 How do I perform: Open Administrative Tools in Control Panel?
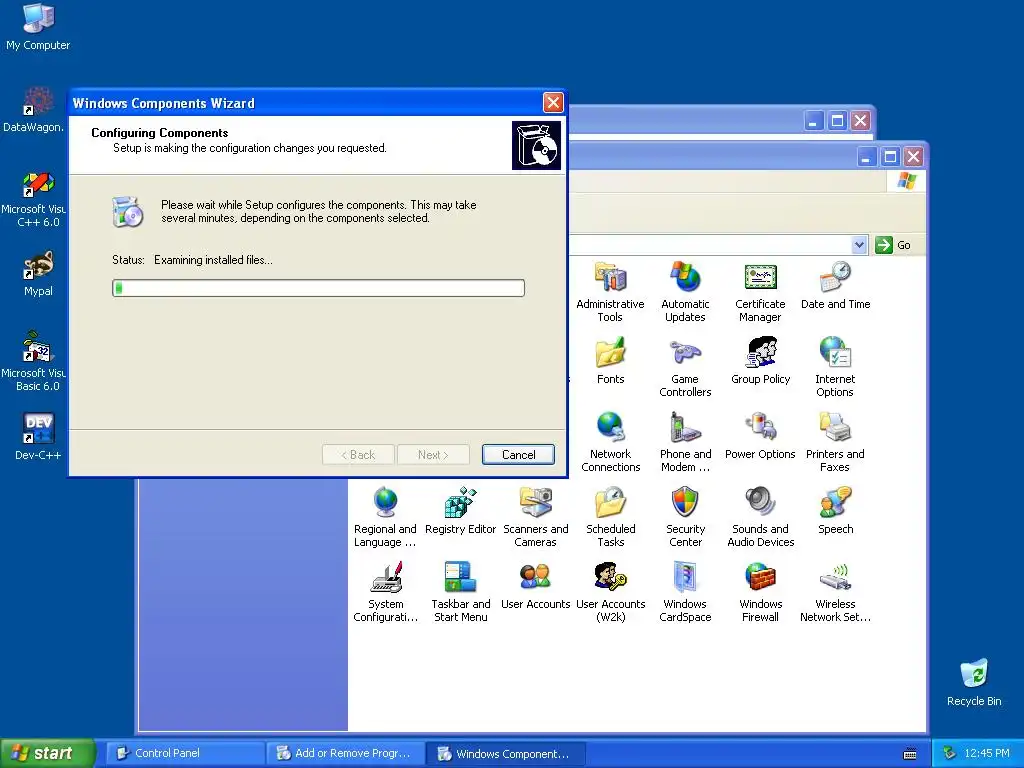(x=610, y=293)
